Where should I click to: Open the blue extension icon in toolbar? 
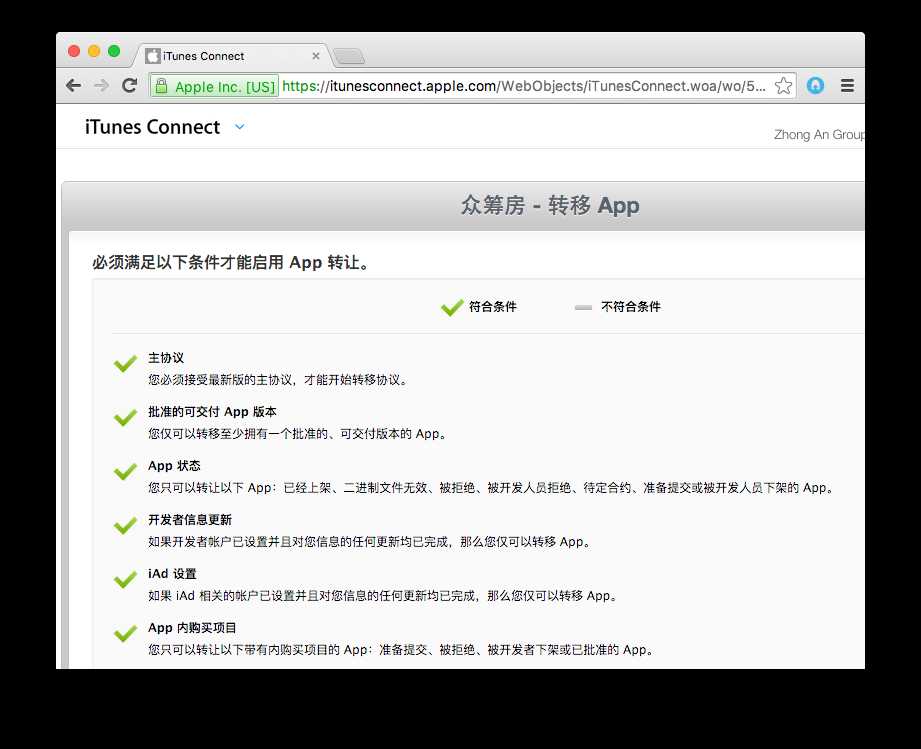(x=815, y=85)
